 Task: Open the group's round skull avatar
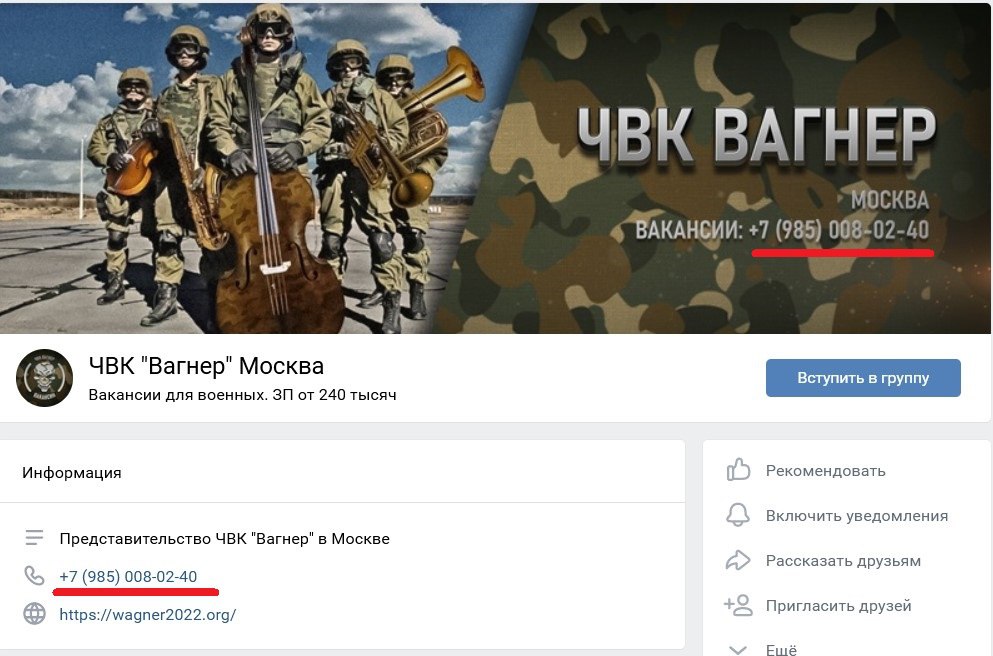(x=44, y=377)
